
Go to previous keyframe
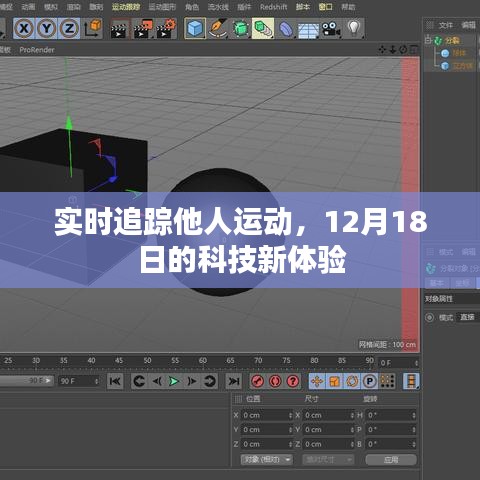click(139, 381)
